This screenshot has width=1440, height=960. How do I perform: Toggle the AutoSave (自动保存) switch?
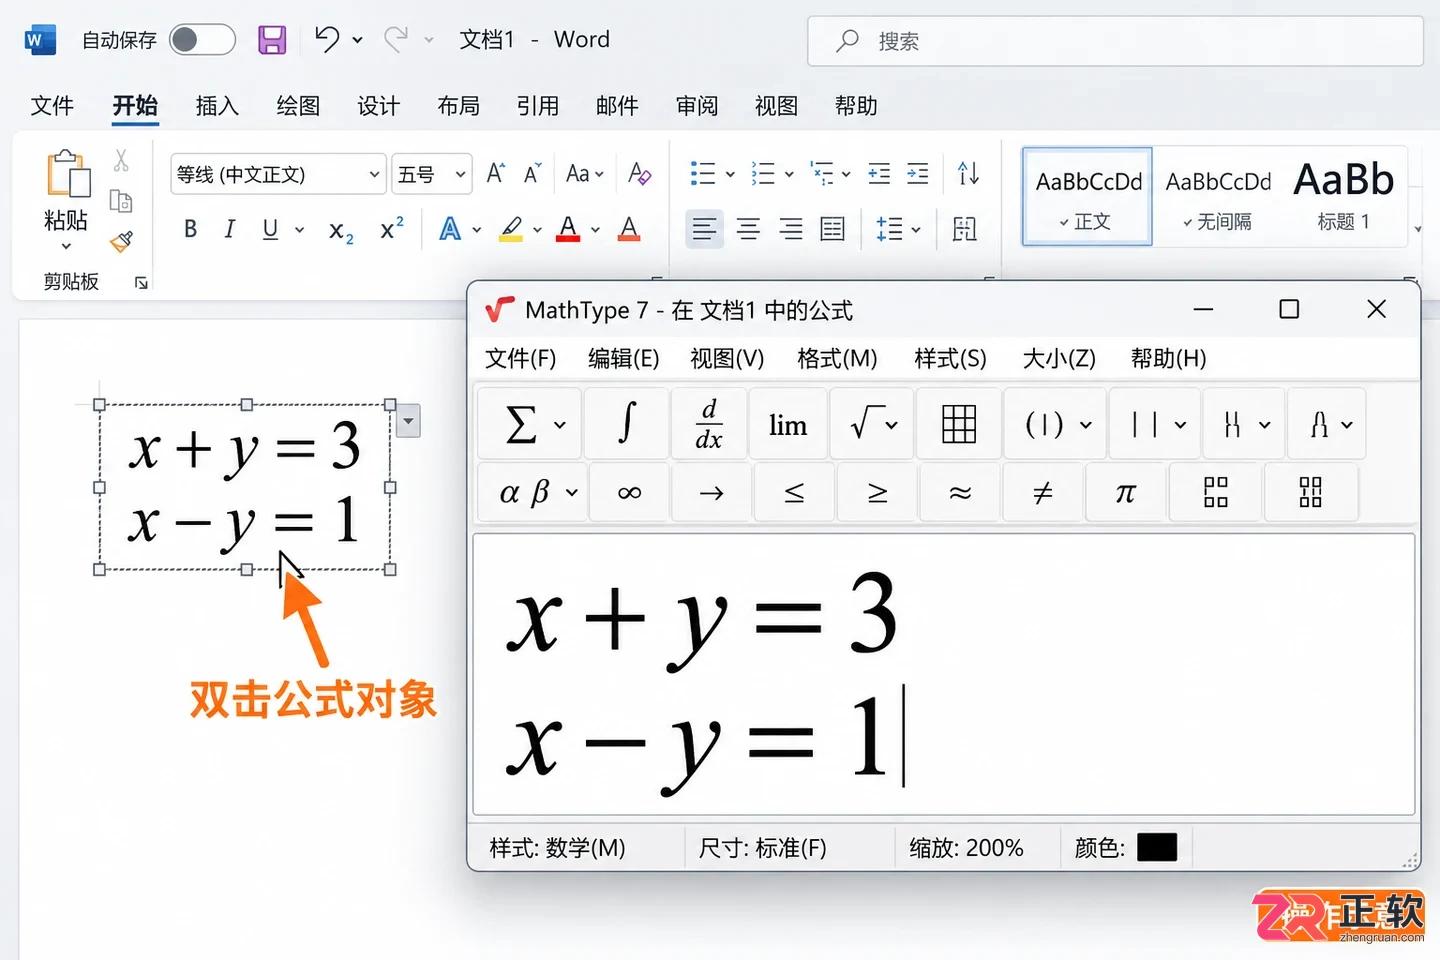202,40
